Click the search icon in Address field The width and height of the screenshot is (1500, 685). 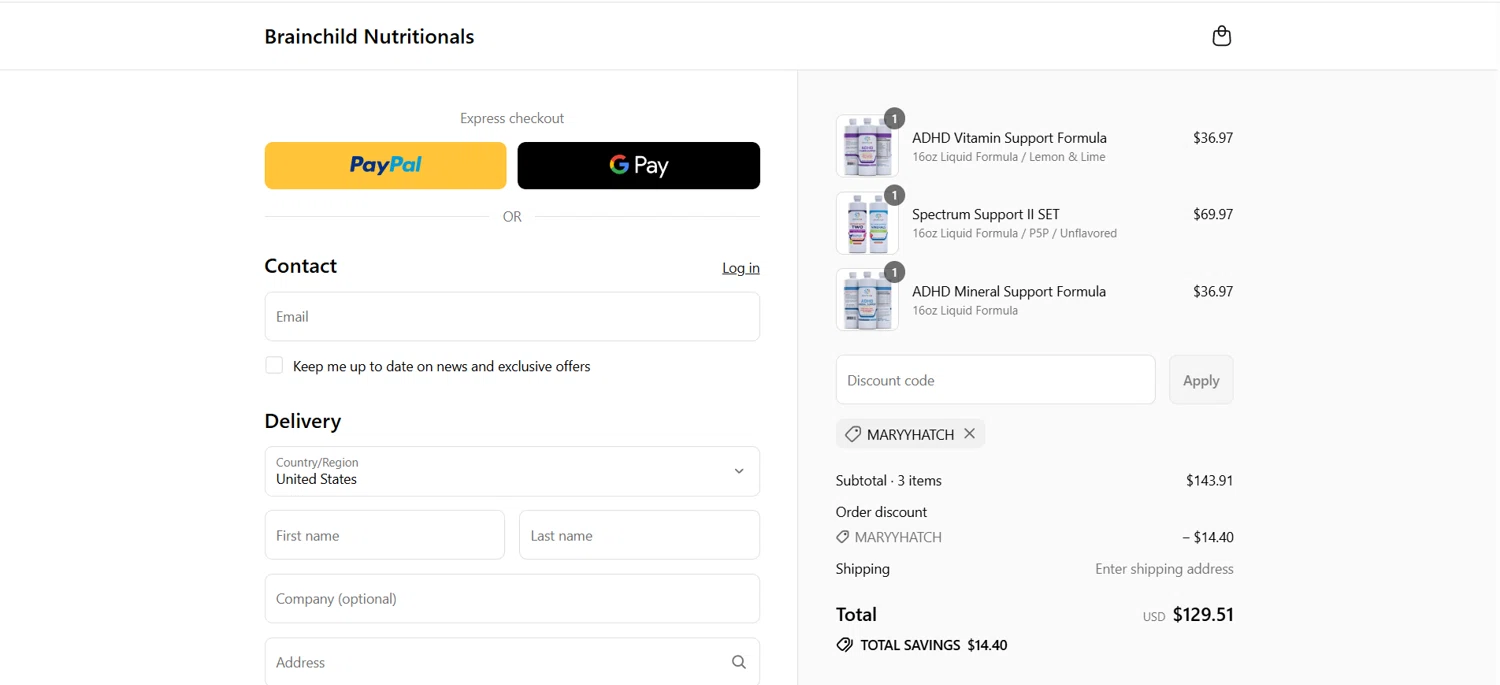[739, 662]
